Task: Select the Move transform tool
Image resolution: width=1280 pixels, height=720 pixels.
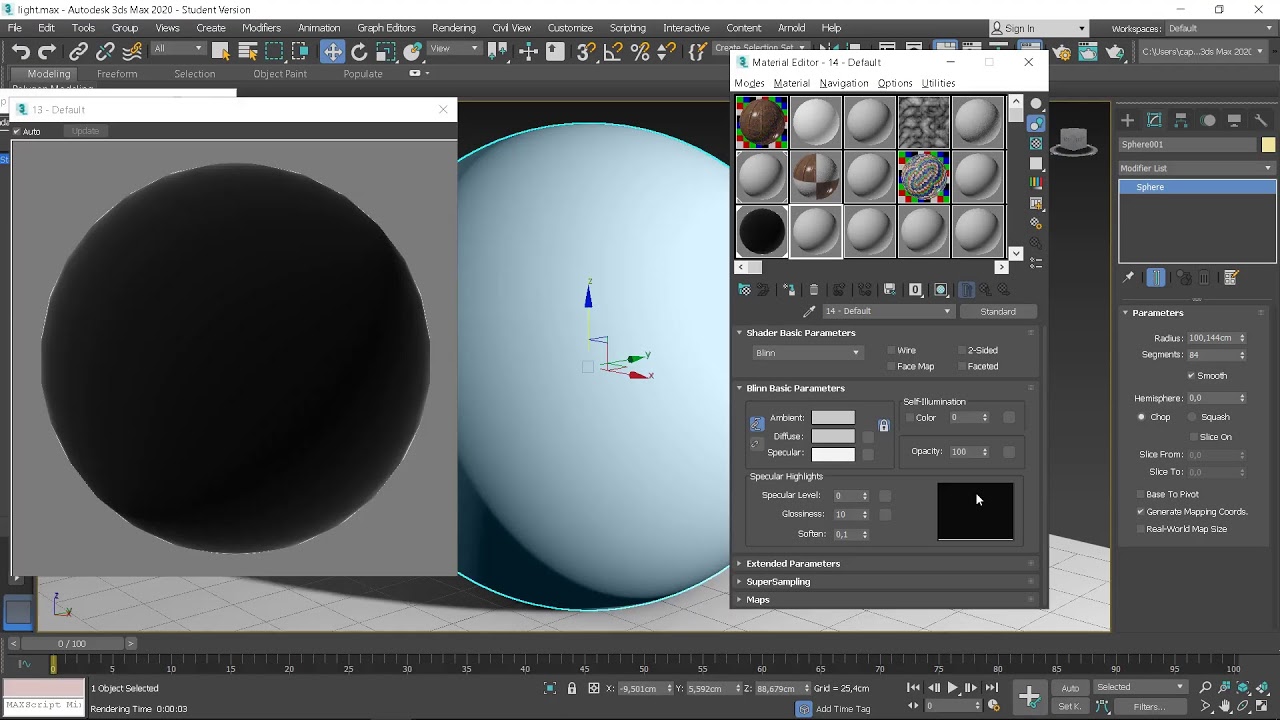Action: [332, 52]
